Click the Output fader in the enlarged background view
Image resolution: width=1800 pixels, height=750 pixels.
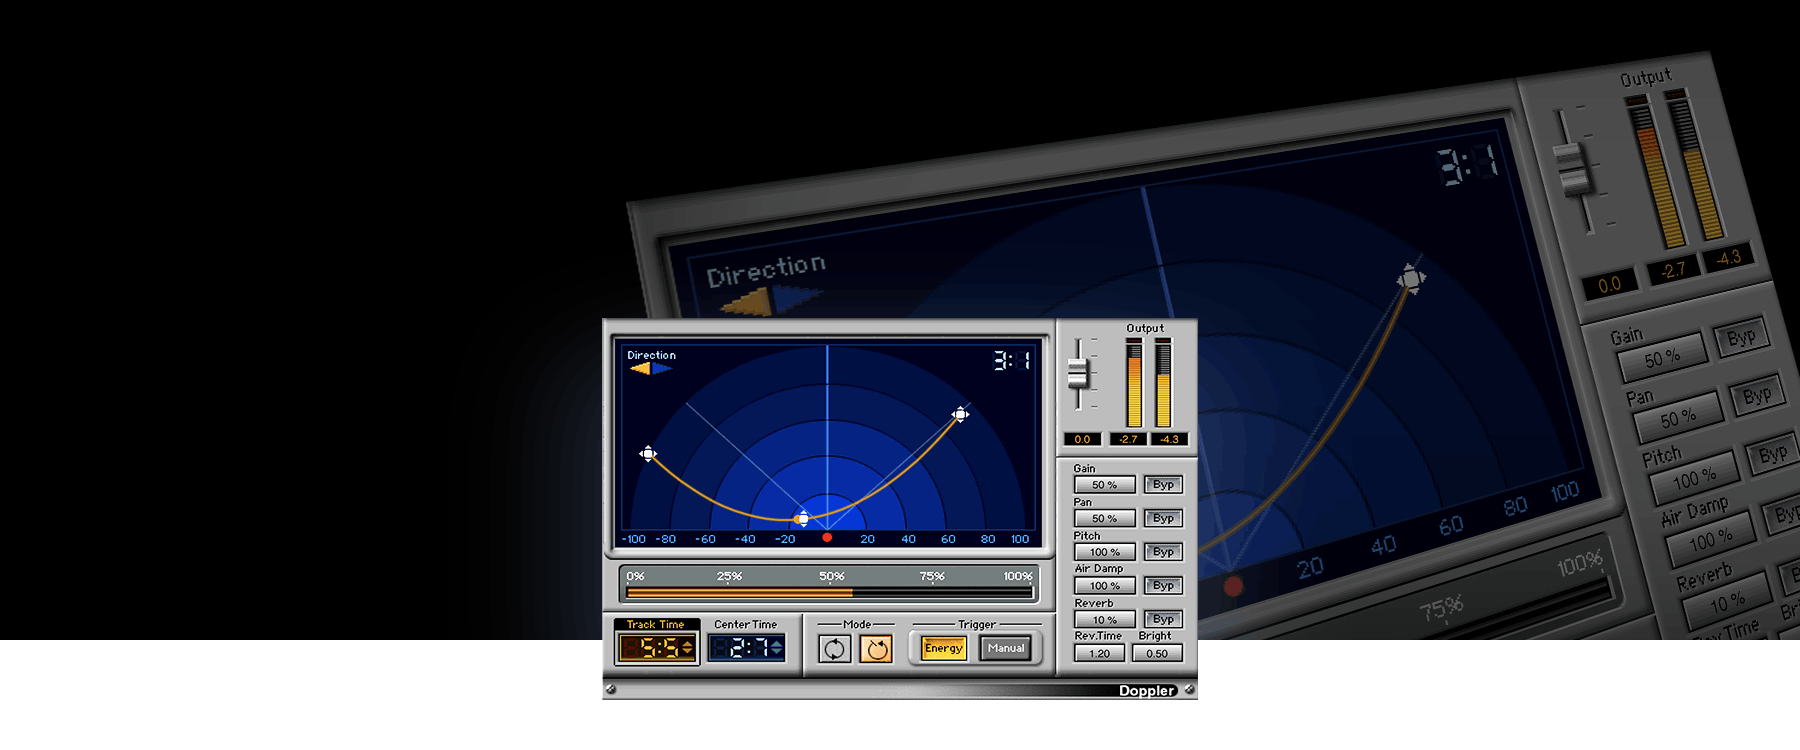[x=1573, y=168]
